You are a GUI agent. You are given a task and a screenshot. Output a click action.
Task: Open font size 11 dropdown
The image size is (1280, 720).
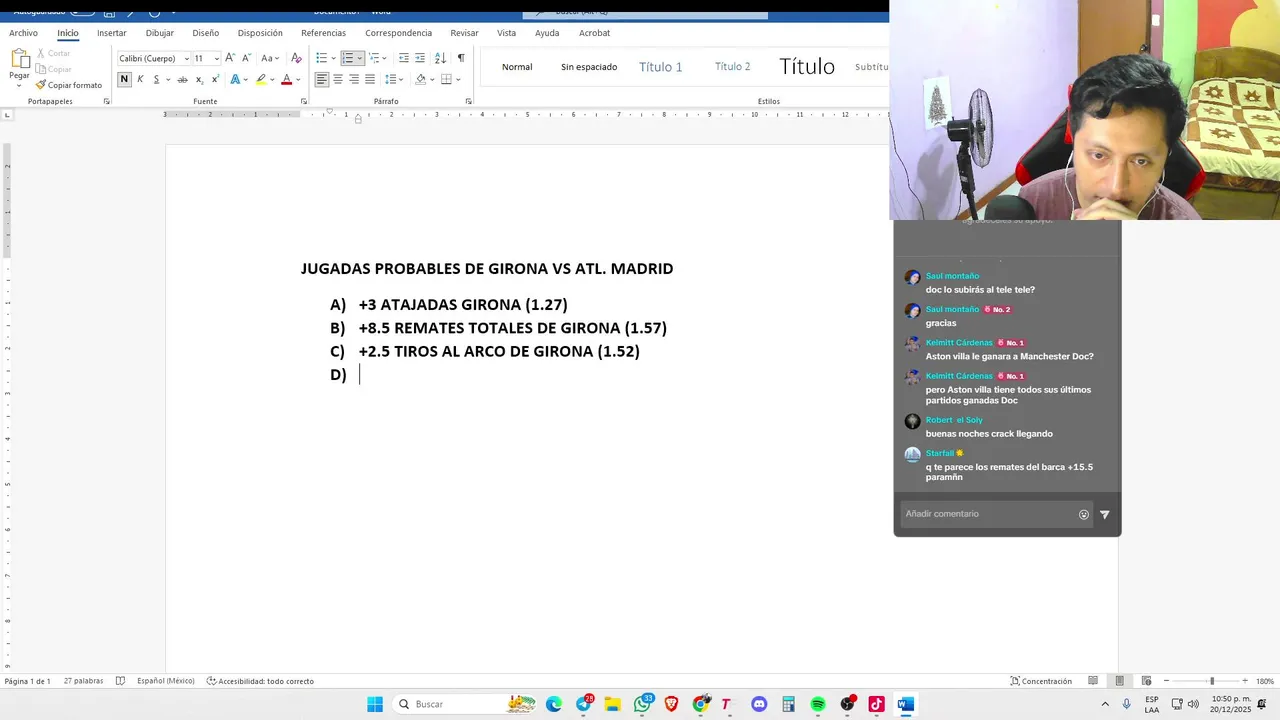pos(216,58)
